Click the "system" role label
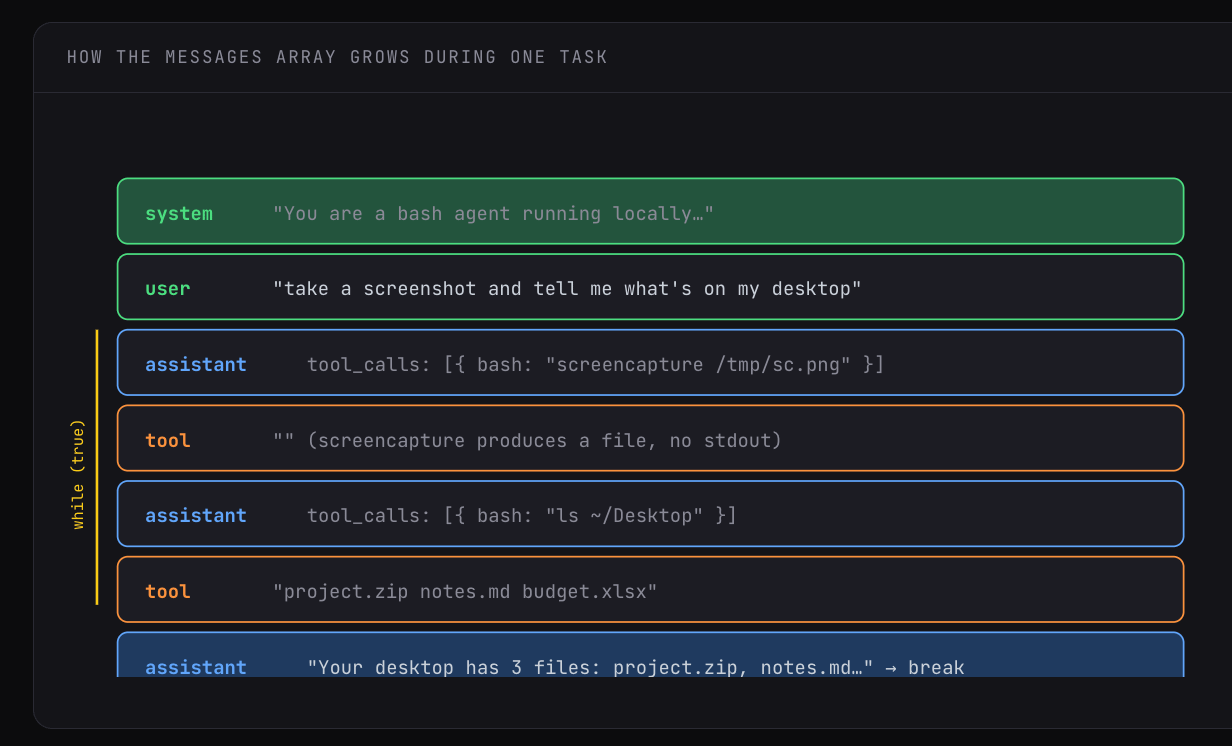 pos(179,213)
